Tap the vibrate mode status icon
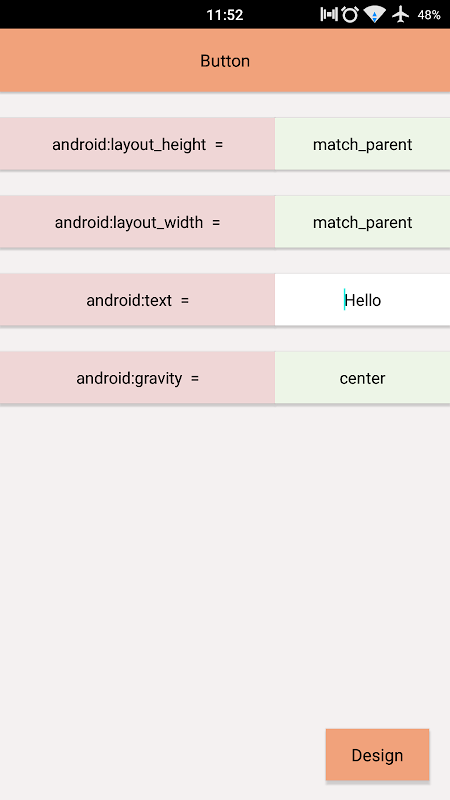 329,14
